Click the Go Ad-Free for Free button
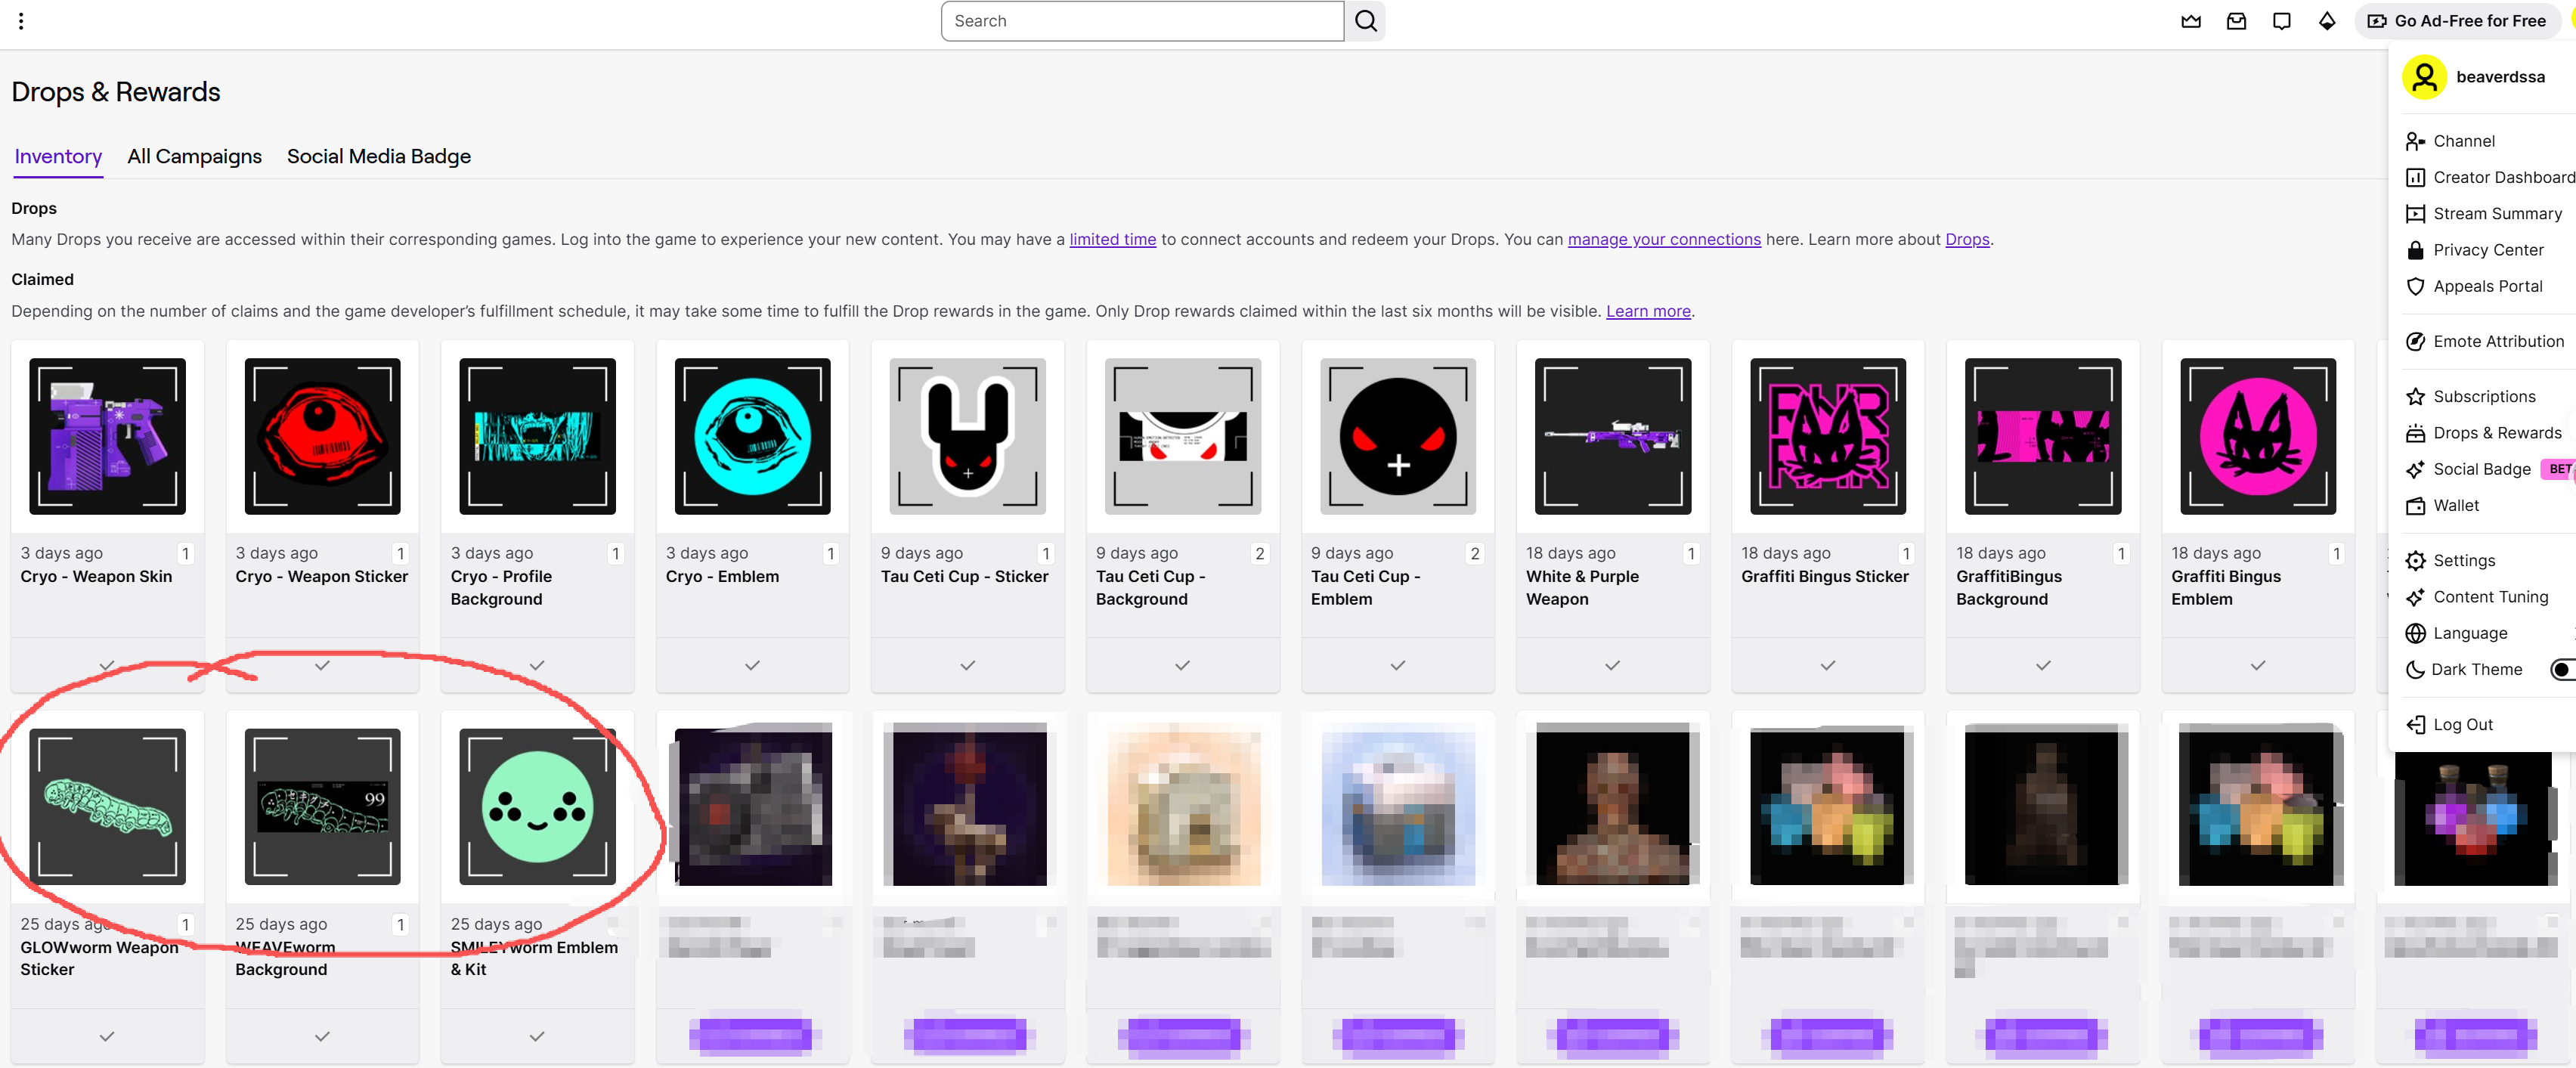Screen dimensions: 2576x1068 pyautogui.click(x=2459, y=21)
